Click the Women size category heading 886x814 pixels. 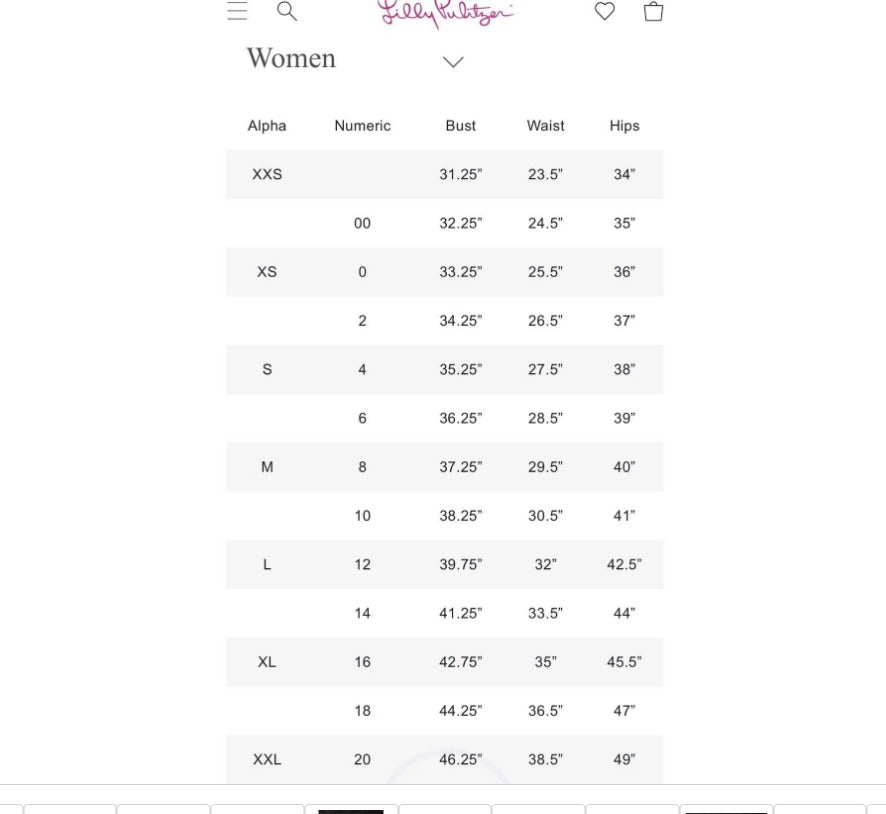coord(291,59)
